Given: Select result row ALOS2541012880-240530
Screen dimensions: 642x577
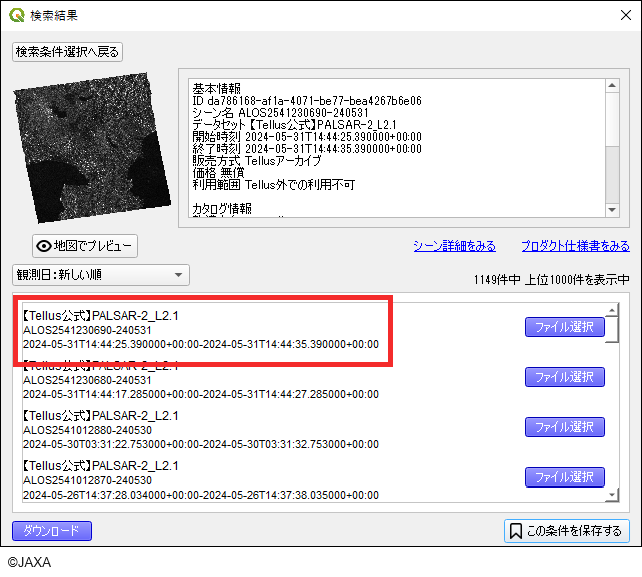Looking at the screenshot, I should (x=272, y=430).
